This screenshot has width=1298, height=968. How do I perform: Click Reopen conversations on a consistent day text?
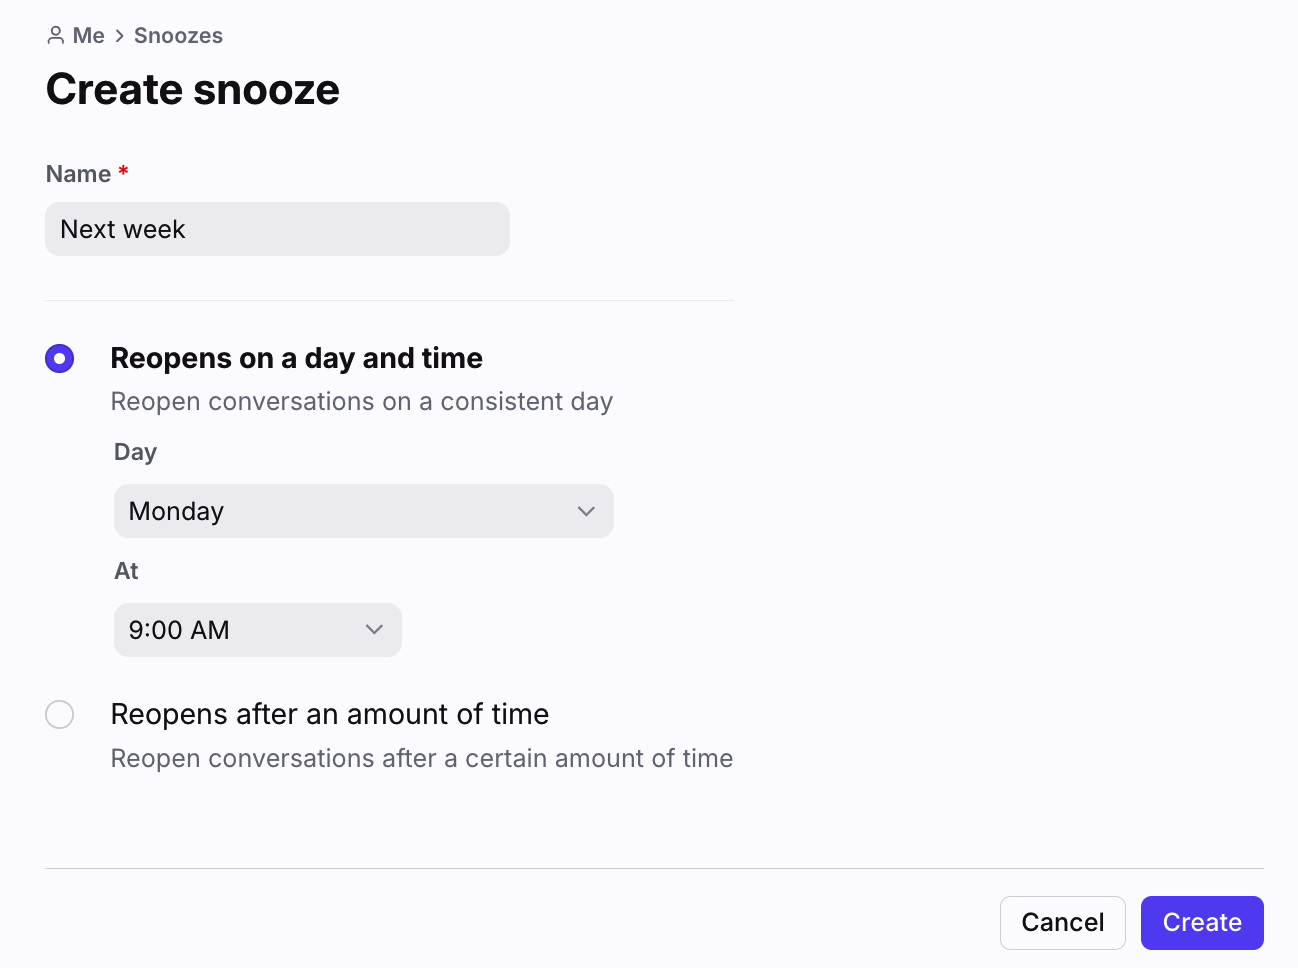click(362, 401)
